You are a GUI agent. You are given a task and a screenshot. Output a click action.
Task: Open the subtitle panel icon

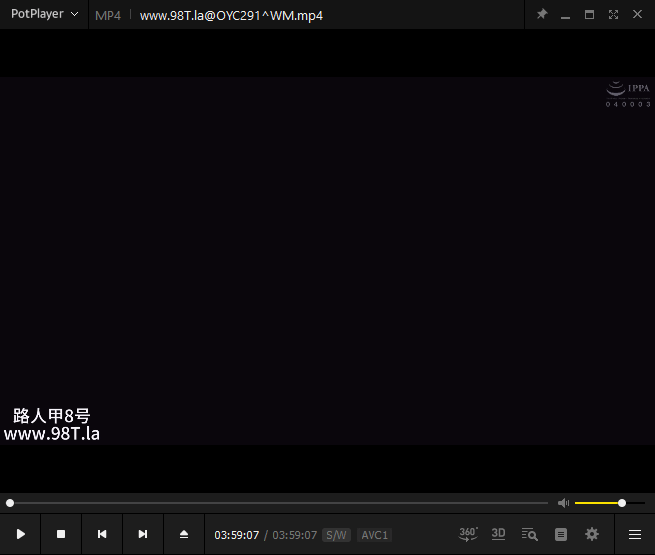pos(561,535)
